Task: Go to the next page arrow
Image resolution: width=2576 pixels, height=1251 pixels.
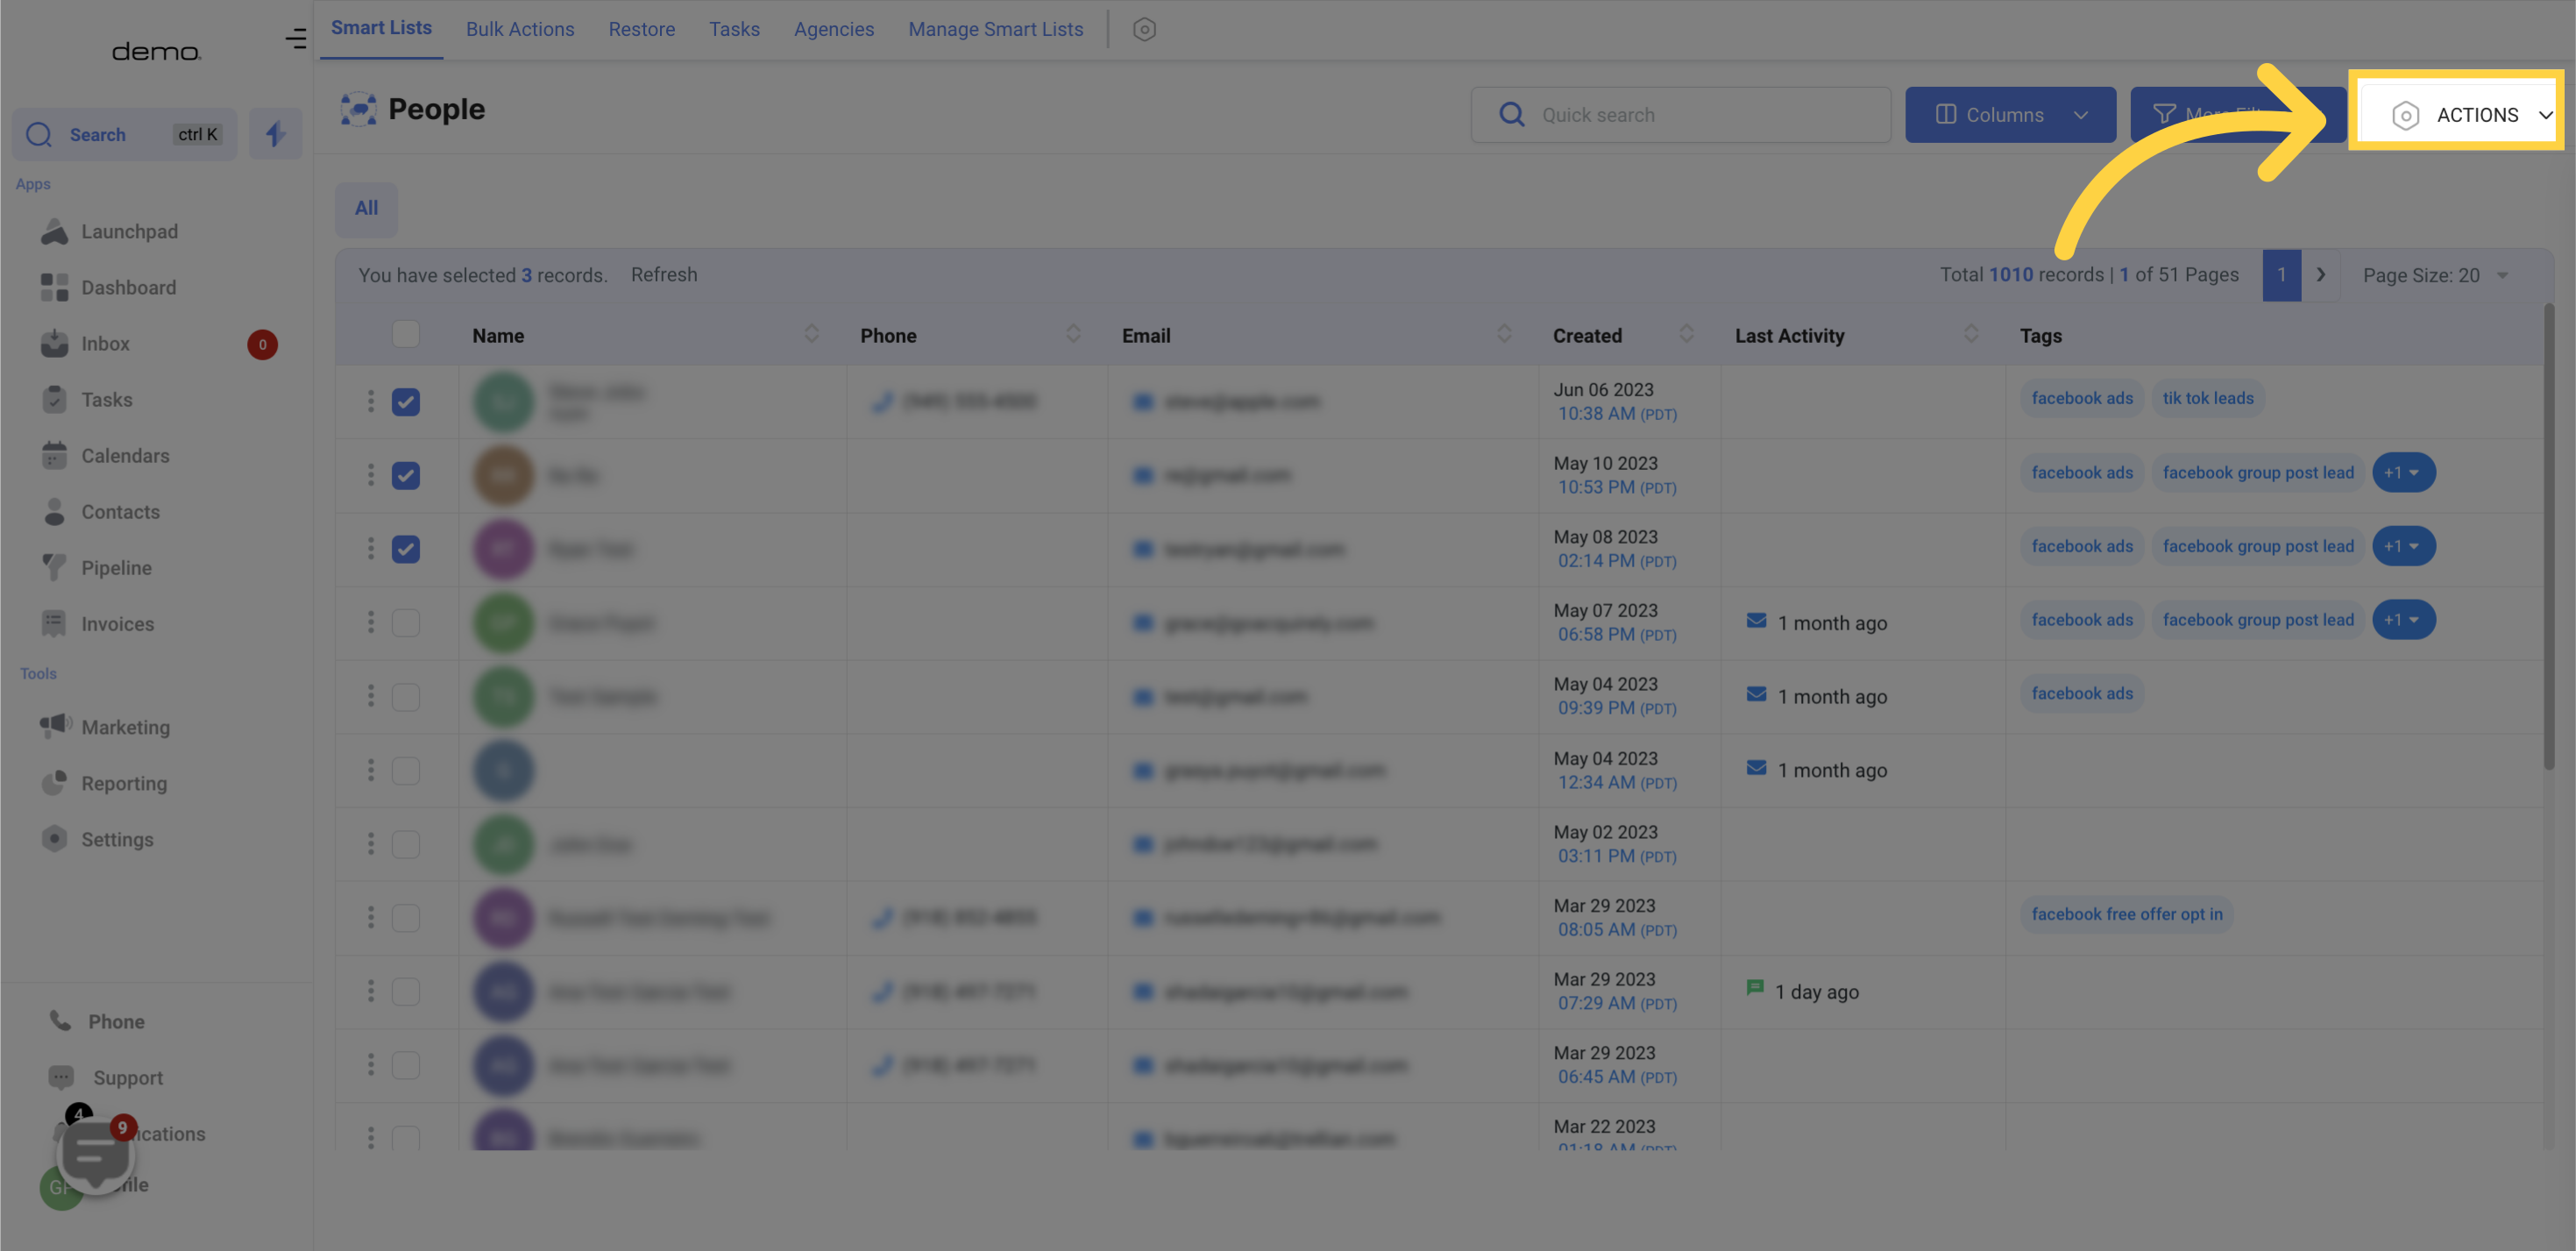Action: point(2320,274)
